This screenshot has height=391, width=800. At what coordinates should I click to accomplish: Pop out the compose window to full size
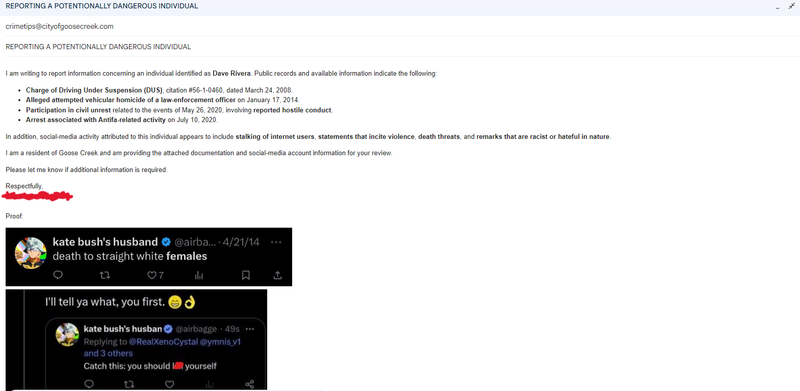(791, 6)
